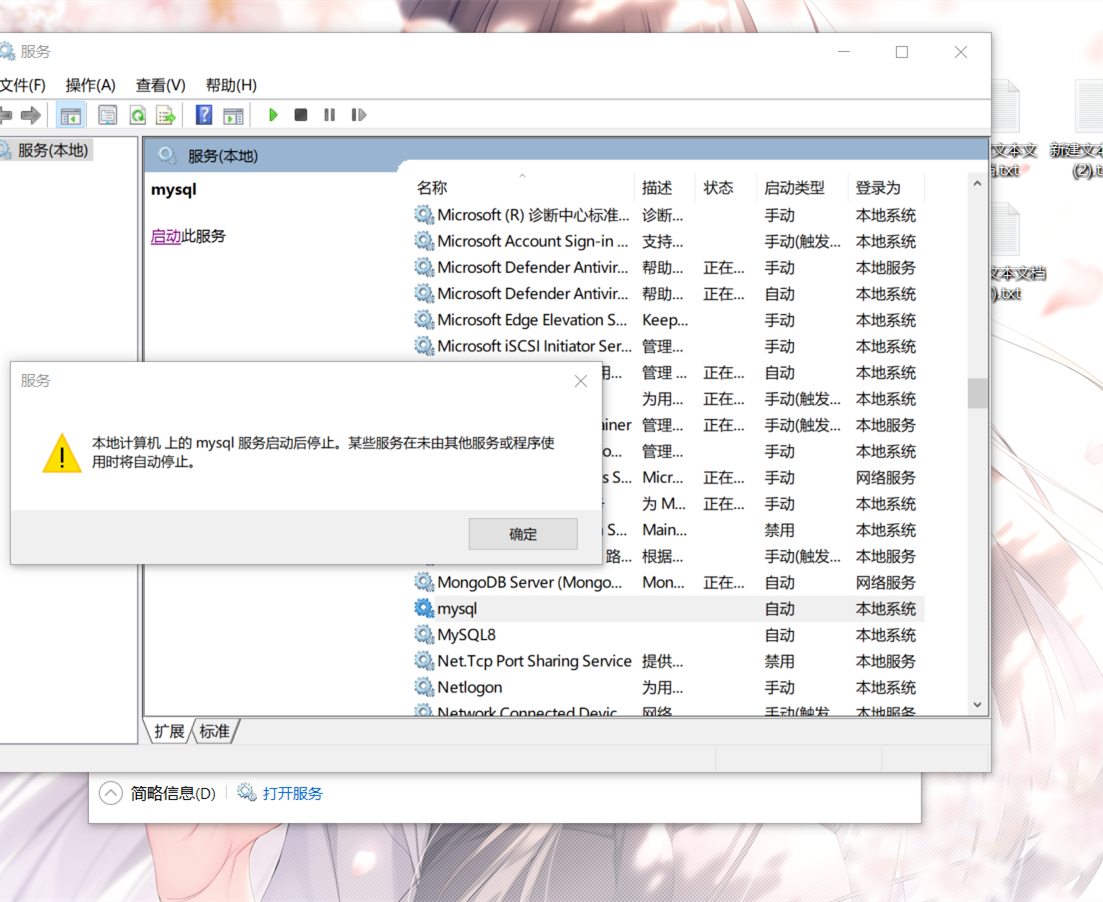Sort by the 描述 column header

click(x=665, y=188)
